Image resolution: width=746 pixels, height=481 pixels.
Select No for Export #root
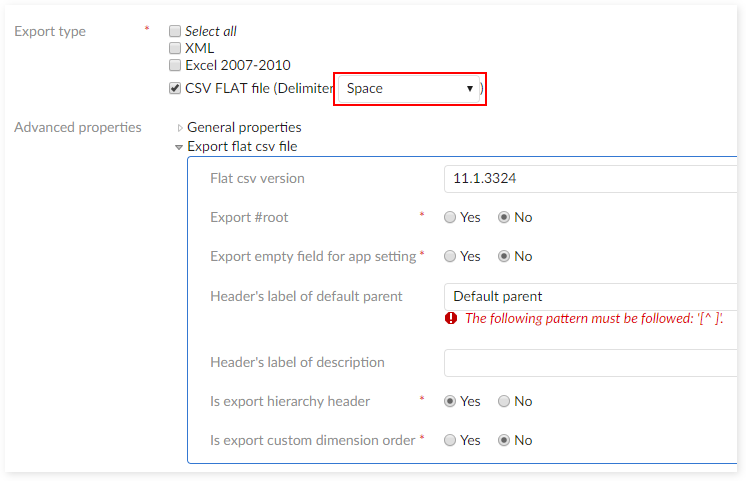pos(504,217)
